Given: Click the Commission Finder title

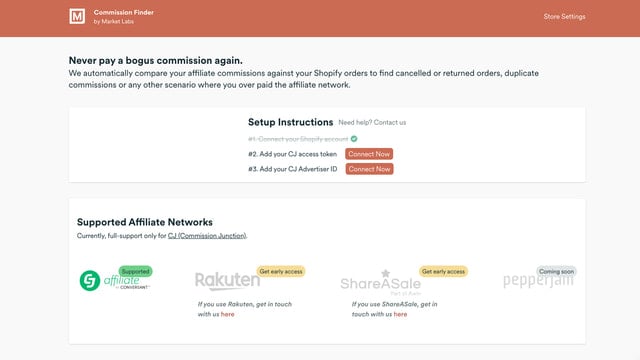Looking at the screenshot, I should click(124, 12).
